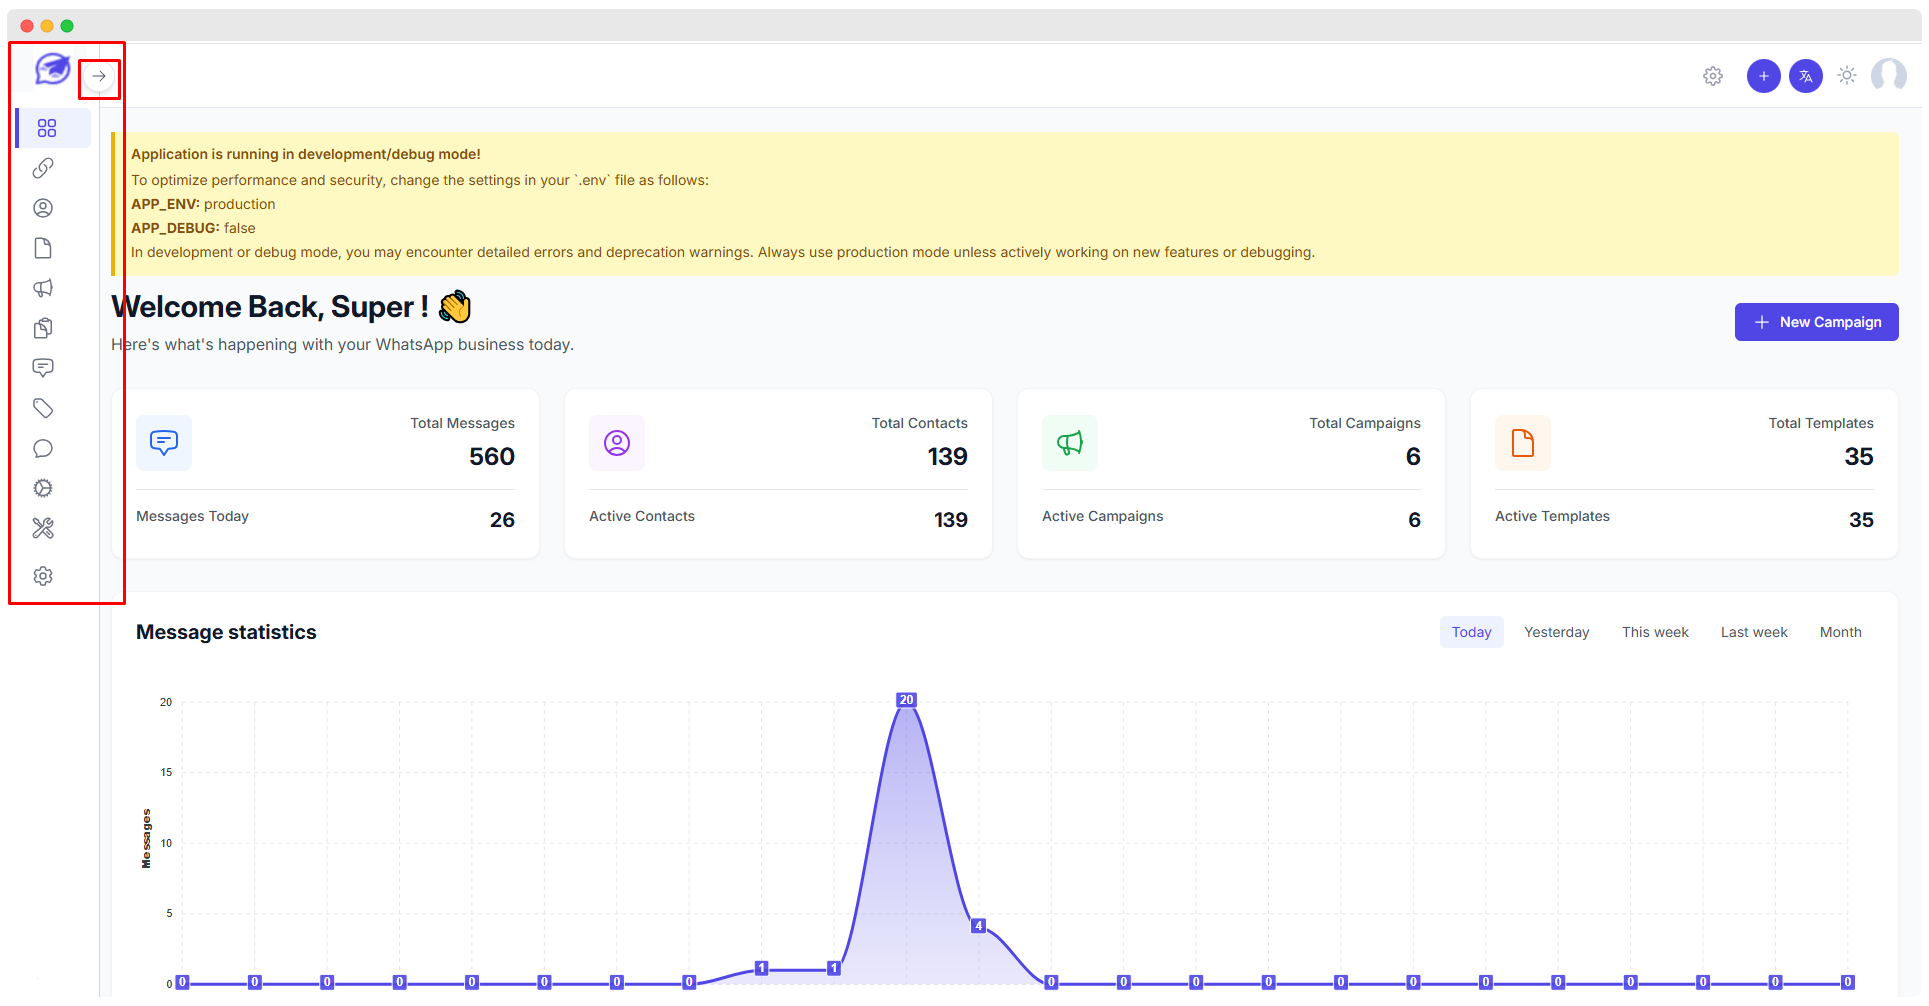Click the macOS green maximize window button

tap(67, 26)
